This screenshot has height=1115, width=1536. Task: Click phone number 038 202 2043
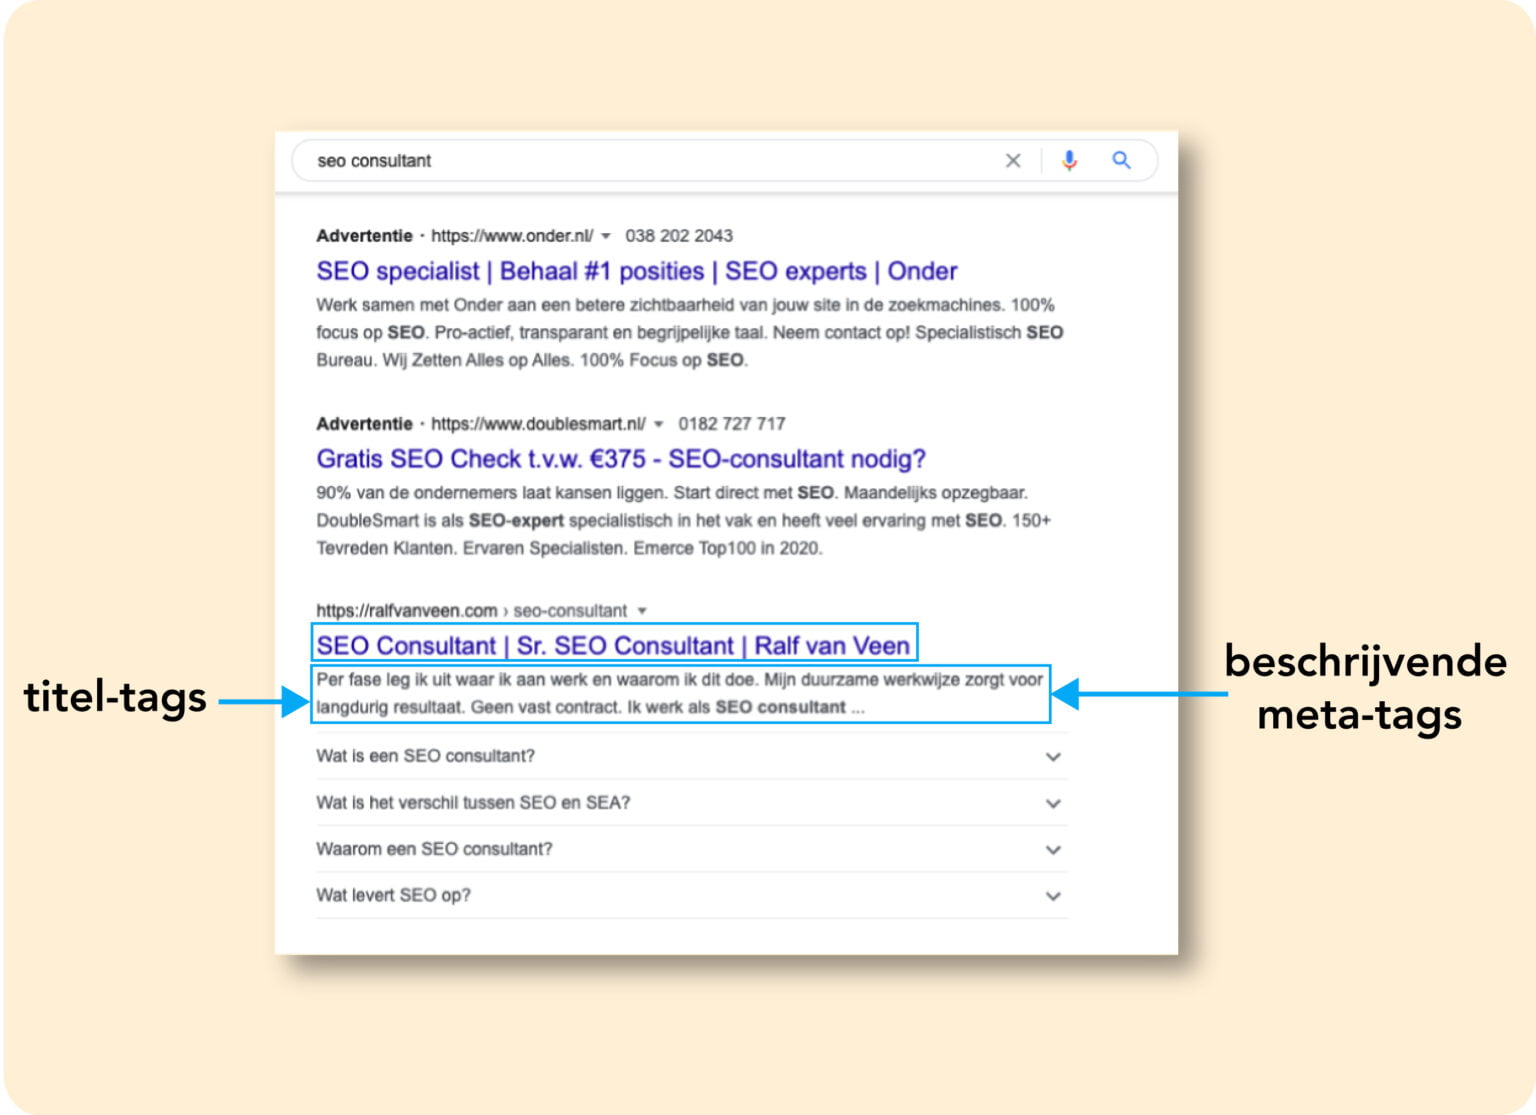(x=679, y=236)
